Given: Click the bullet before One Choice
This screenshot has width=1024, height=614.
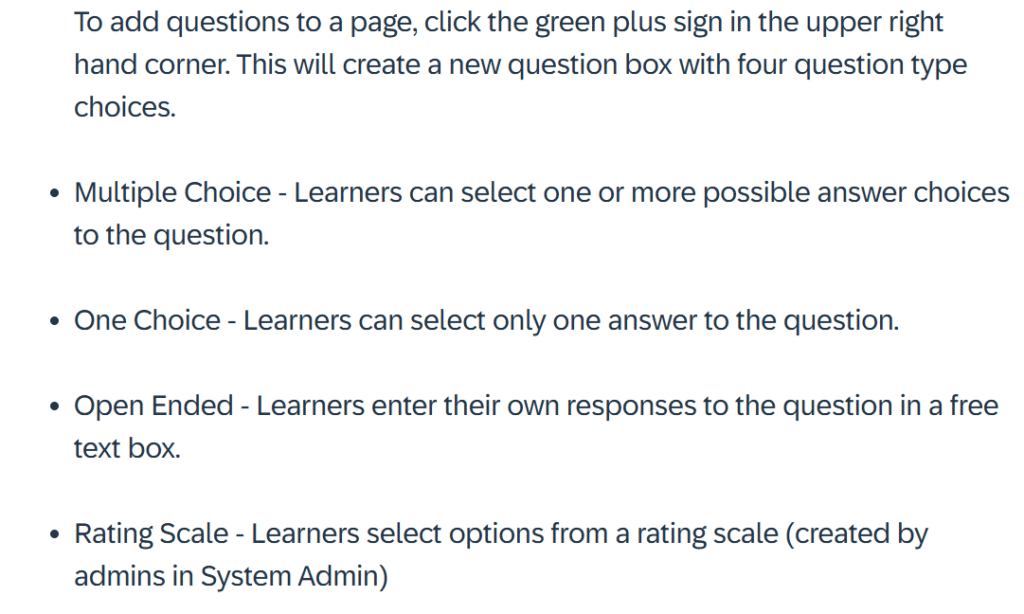Looking at the screenshot, I should tap(55, 321).
